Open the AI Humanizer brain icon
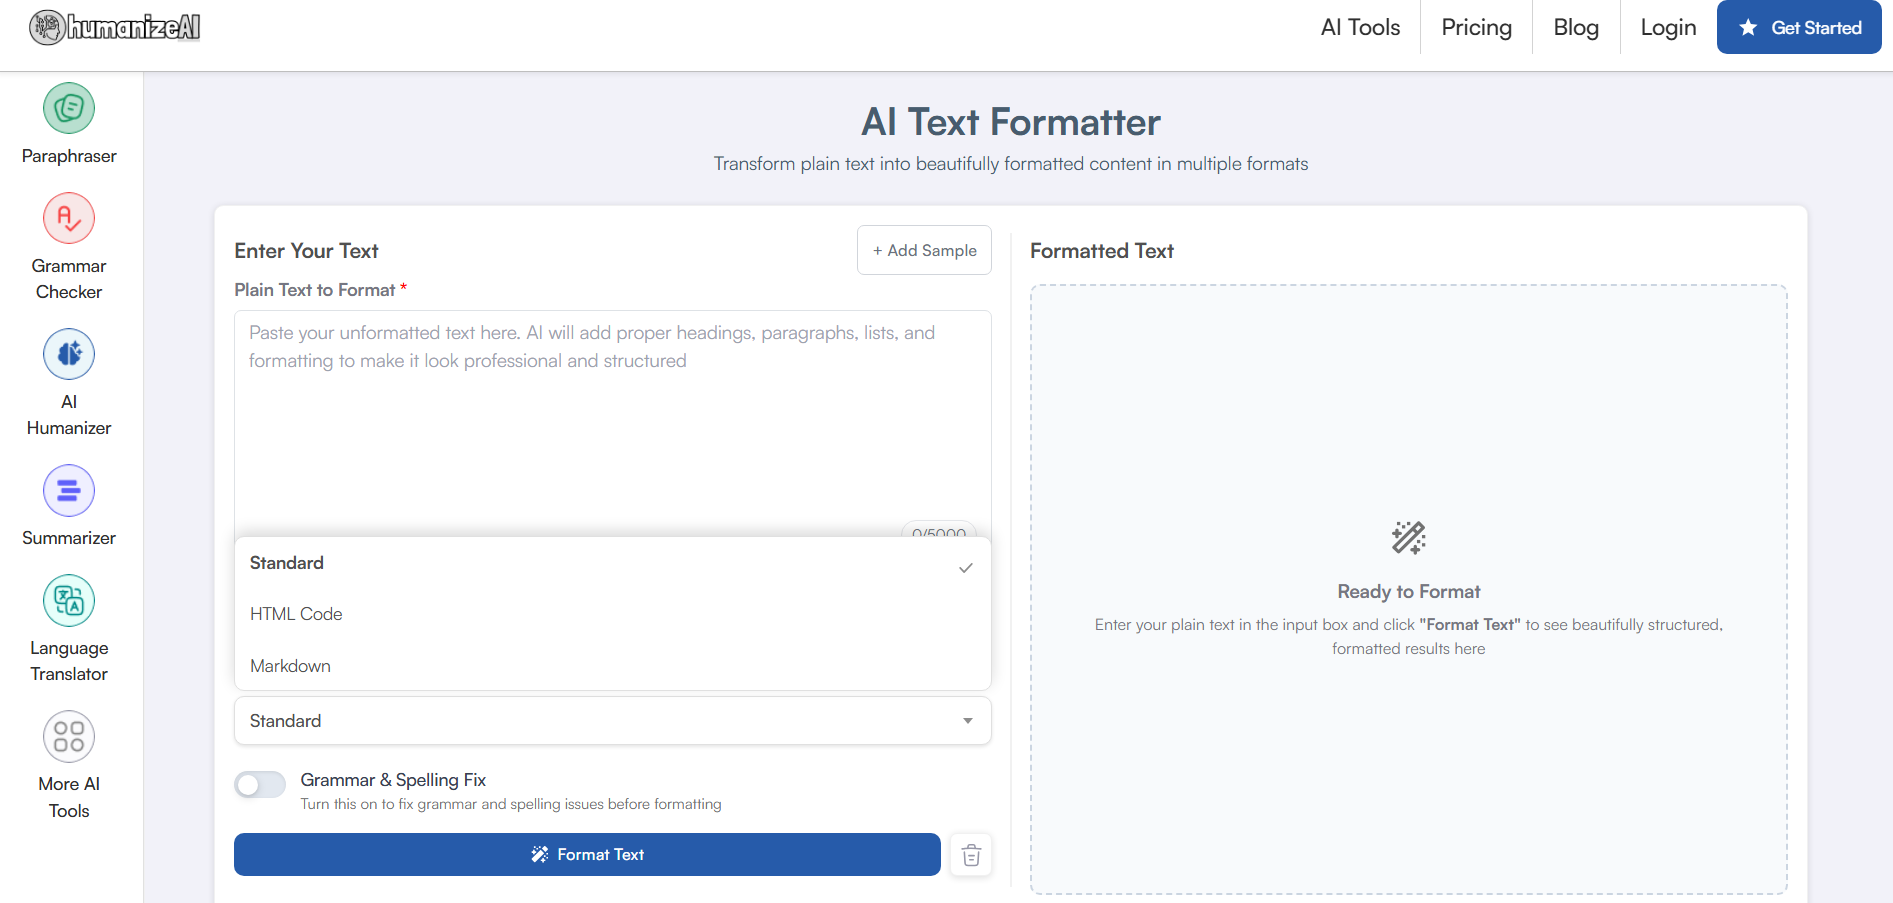This screenshot has width=1893, height=903. (69, 354)
